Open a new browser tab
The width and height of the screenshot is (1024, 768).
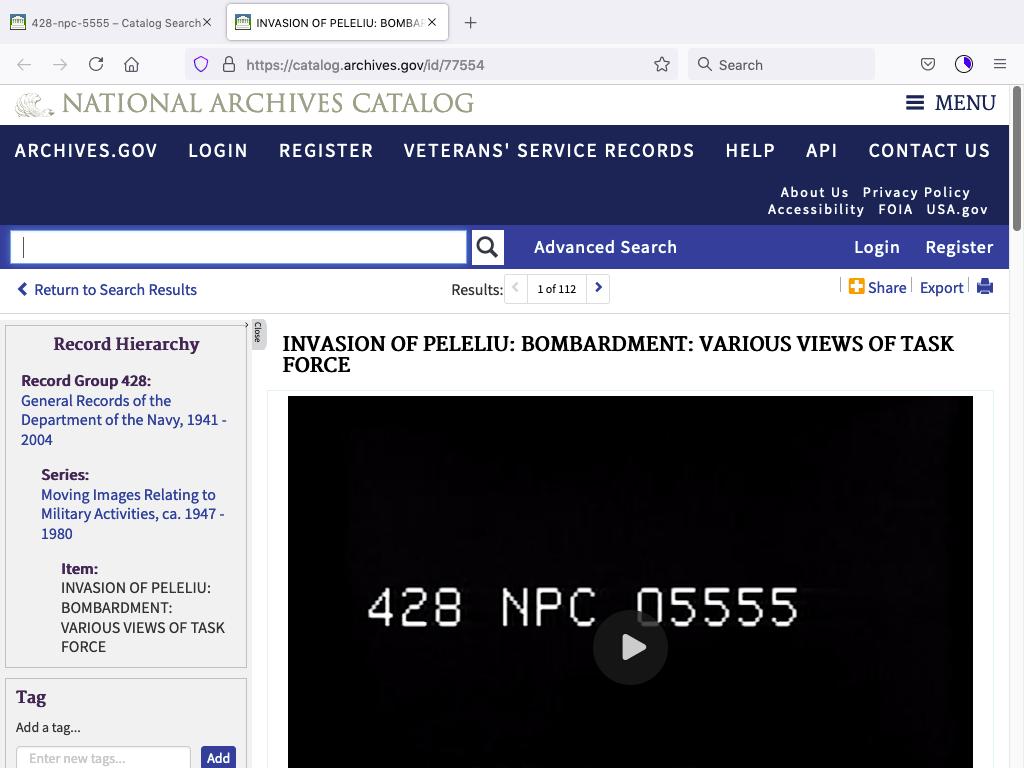click(x=471, y=22)
